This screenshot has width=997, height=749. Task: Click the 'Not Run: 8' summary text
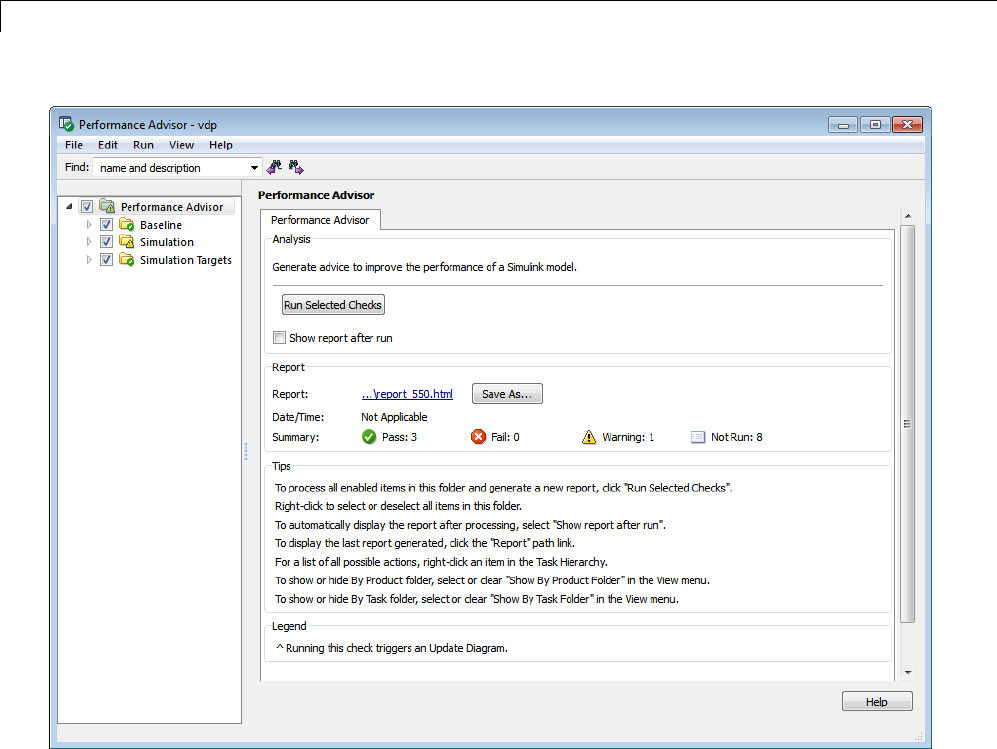coord(736,437)
